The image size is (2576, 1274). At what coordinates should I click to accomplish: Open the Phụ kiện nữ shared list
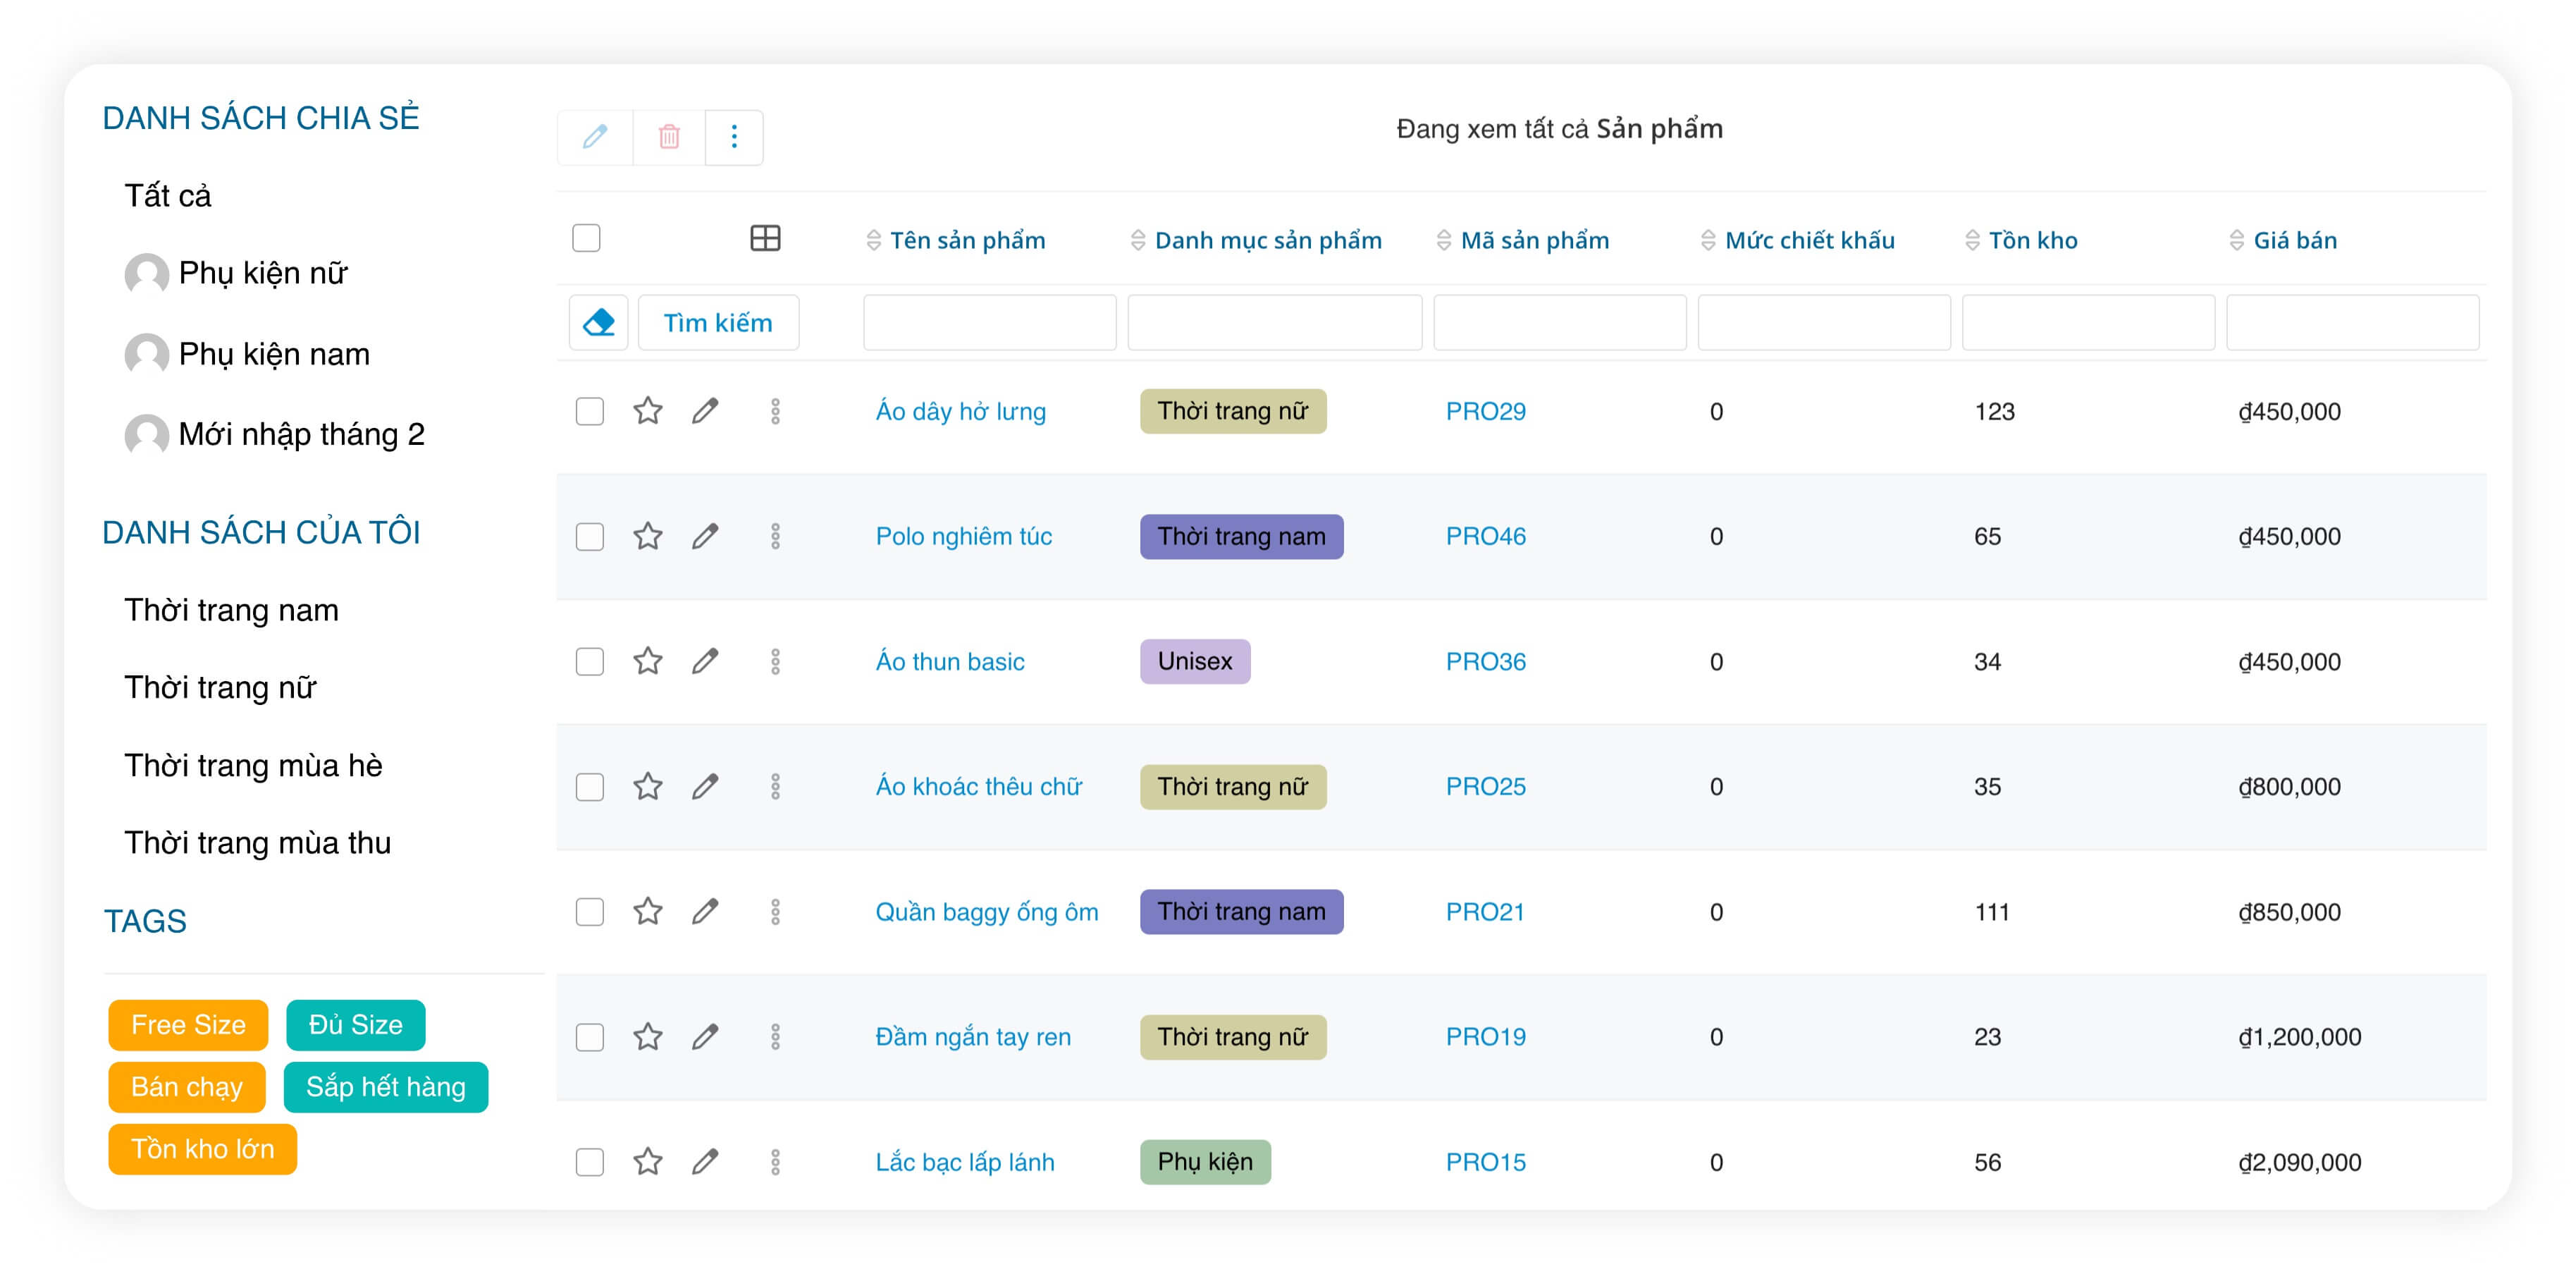coord(236,273)
